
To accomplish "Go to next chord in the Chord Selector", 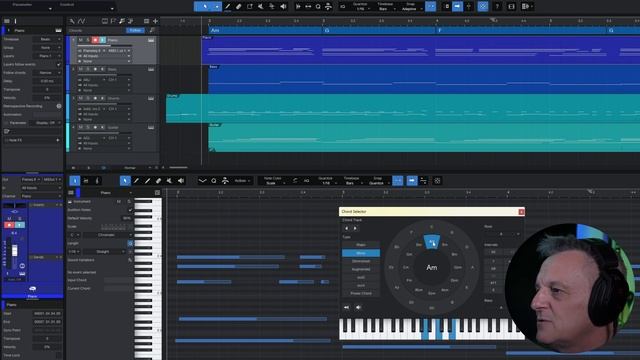I will tap(355, 229).
